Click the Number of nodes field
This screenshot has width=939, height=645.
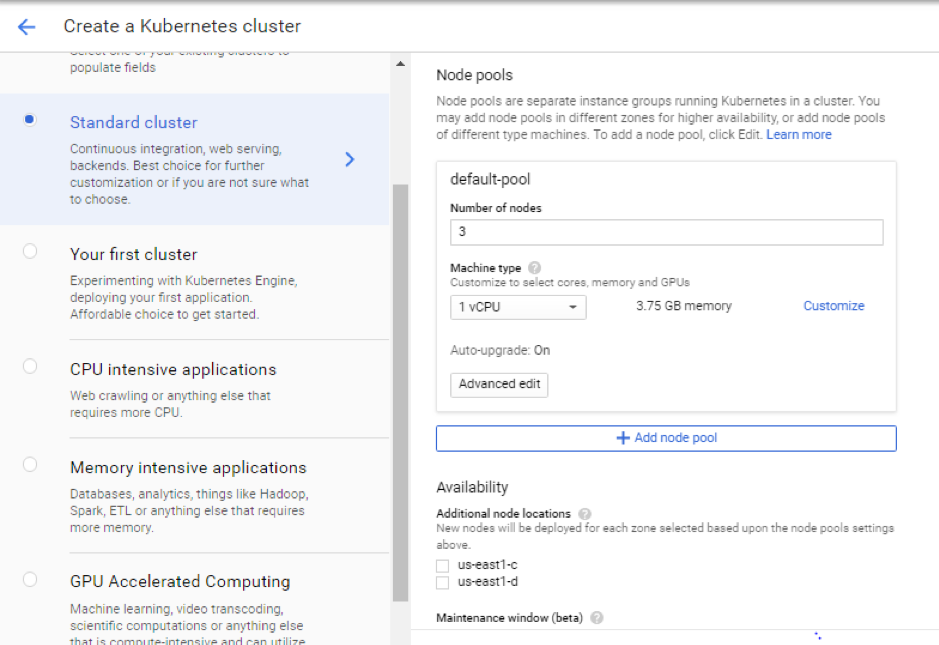point(666,232)
